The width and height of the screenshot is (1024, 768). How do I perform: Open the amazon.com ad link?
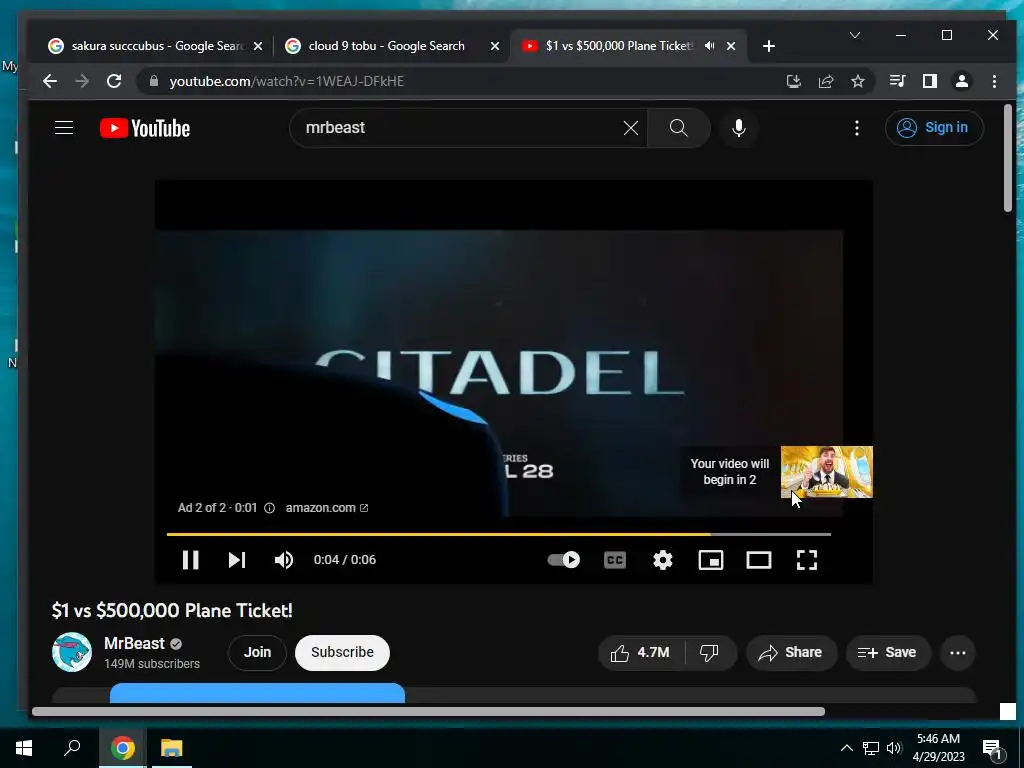(x=327, y=507)
